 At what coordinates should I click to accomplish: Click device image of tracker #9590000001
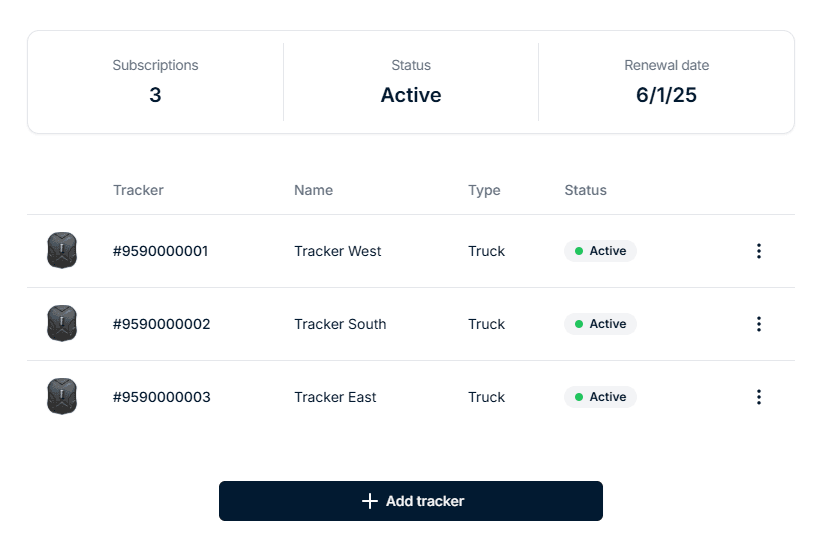tap(62, 250)
